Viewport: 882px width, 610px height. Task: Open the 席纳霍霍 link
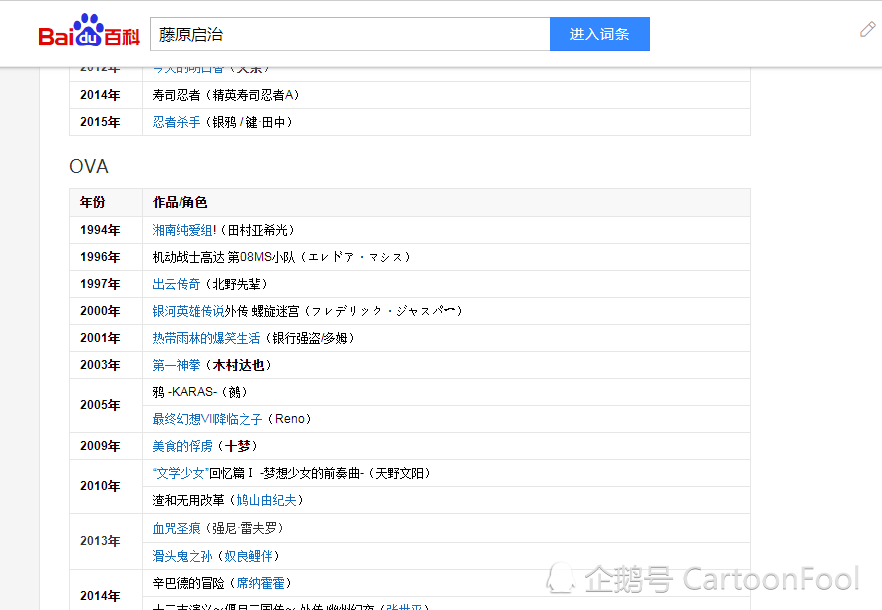260,584
